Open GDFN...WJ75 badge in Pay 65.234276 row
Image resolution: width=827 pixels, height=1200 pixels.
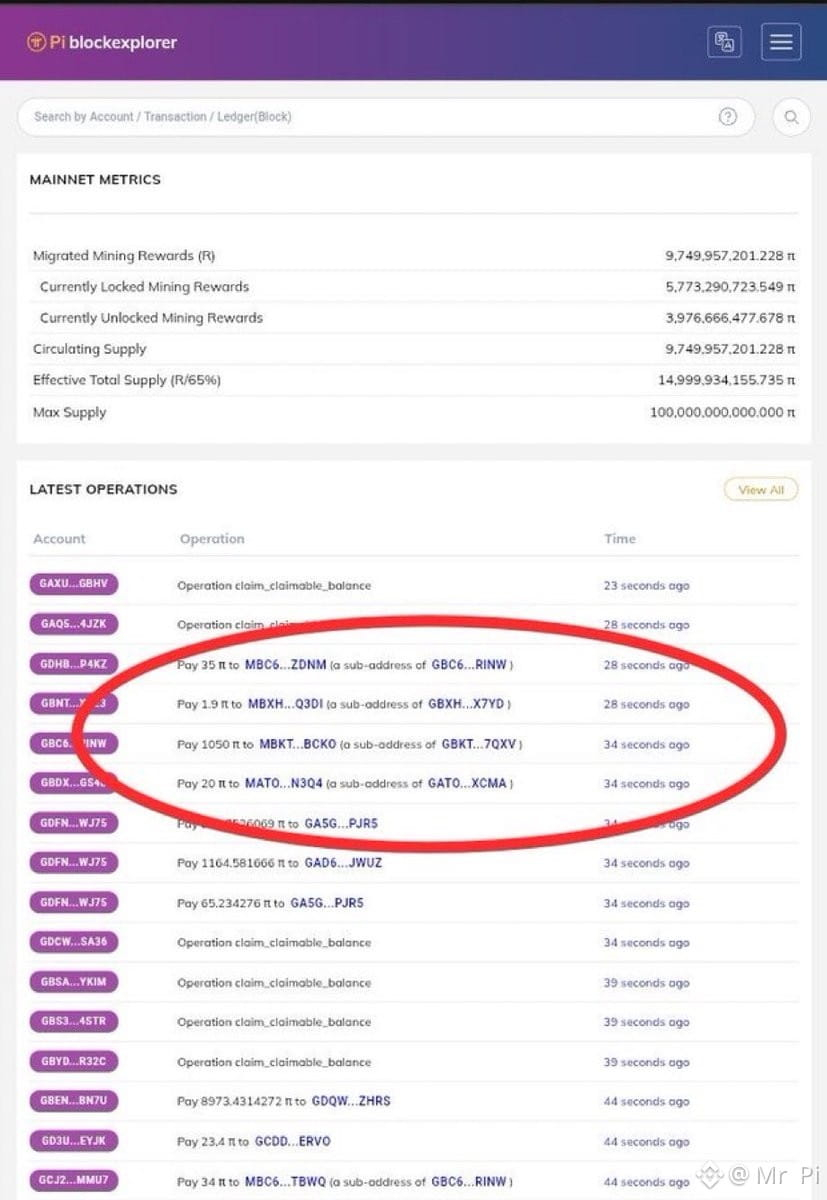[x=73, y=902]
